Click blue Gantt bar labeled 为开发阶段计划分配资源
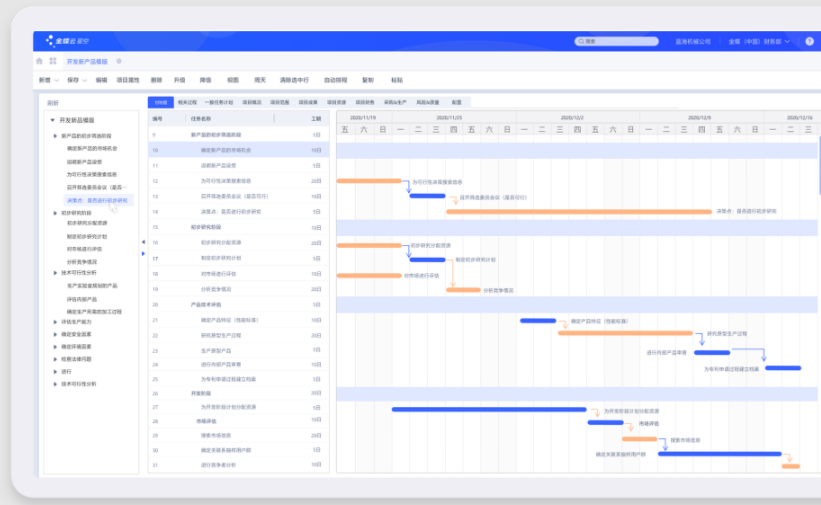Image resolution: width=821 pixels, height=505 pixels. tap(489, 410)
